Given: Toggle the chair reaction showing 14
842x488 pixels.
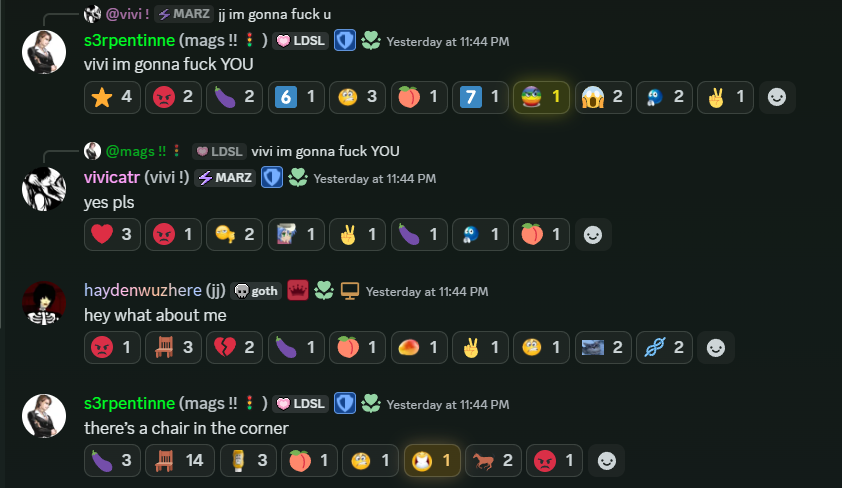Looking at the screenshot, I should pyautogui.click(x=179, y=461).
